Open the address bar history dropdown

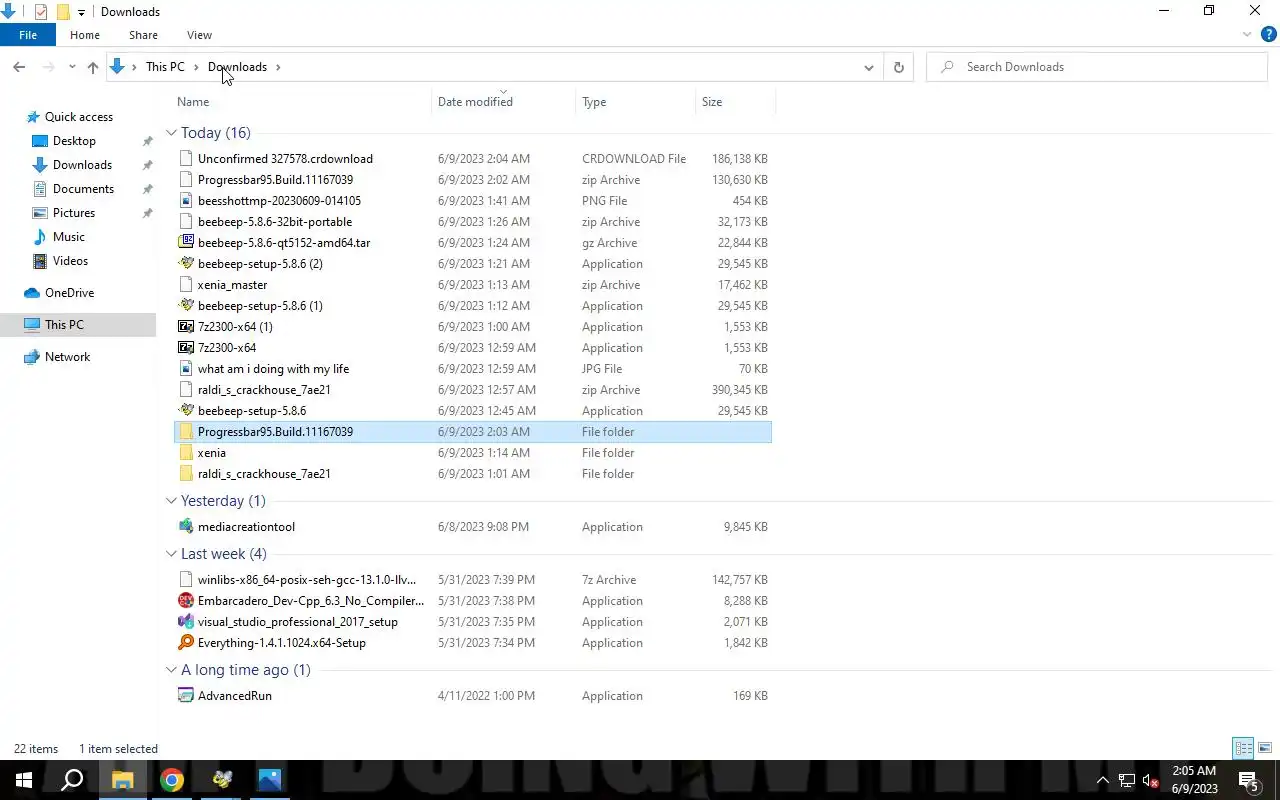(868, 67)
